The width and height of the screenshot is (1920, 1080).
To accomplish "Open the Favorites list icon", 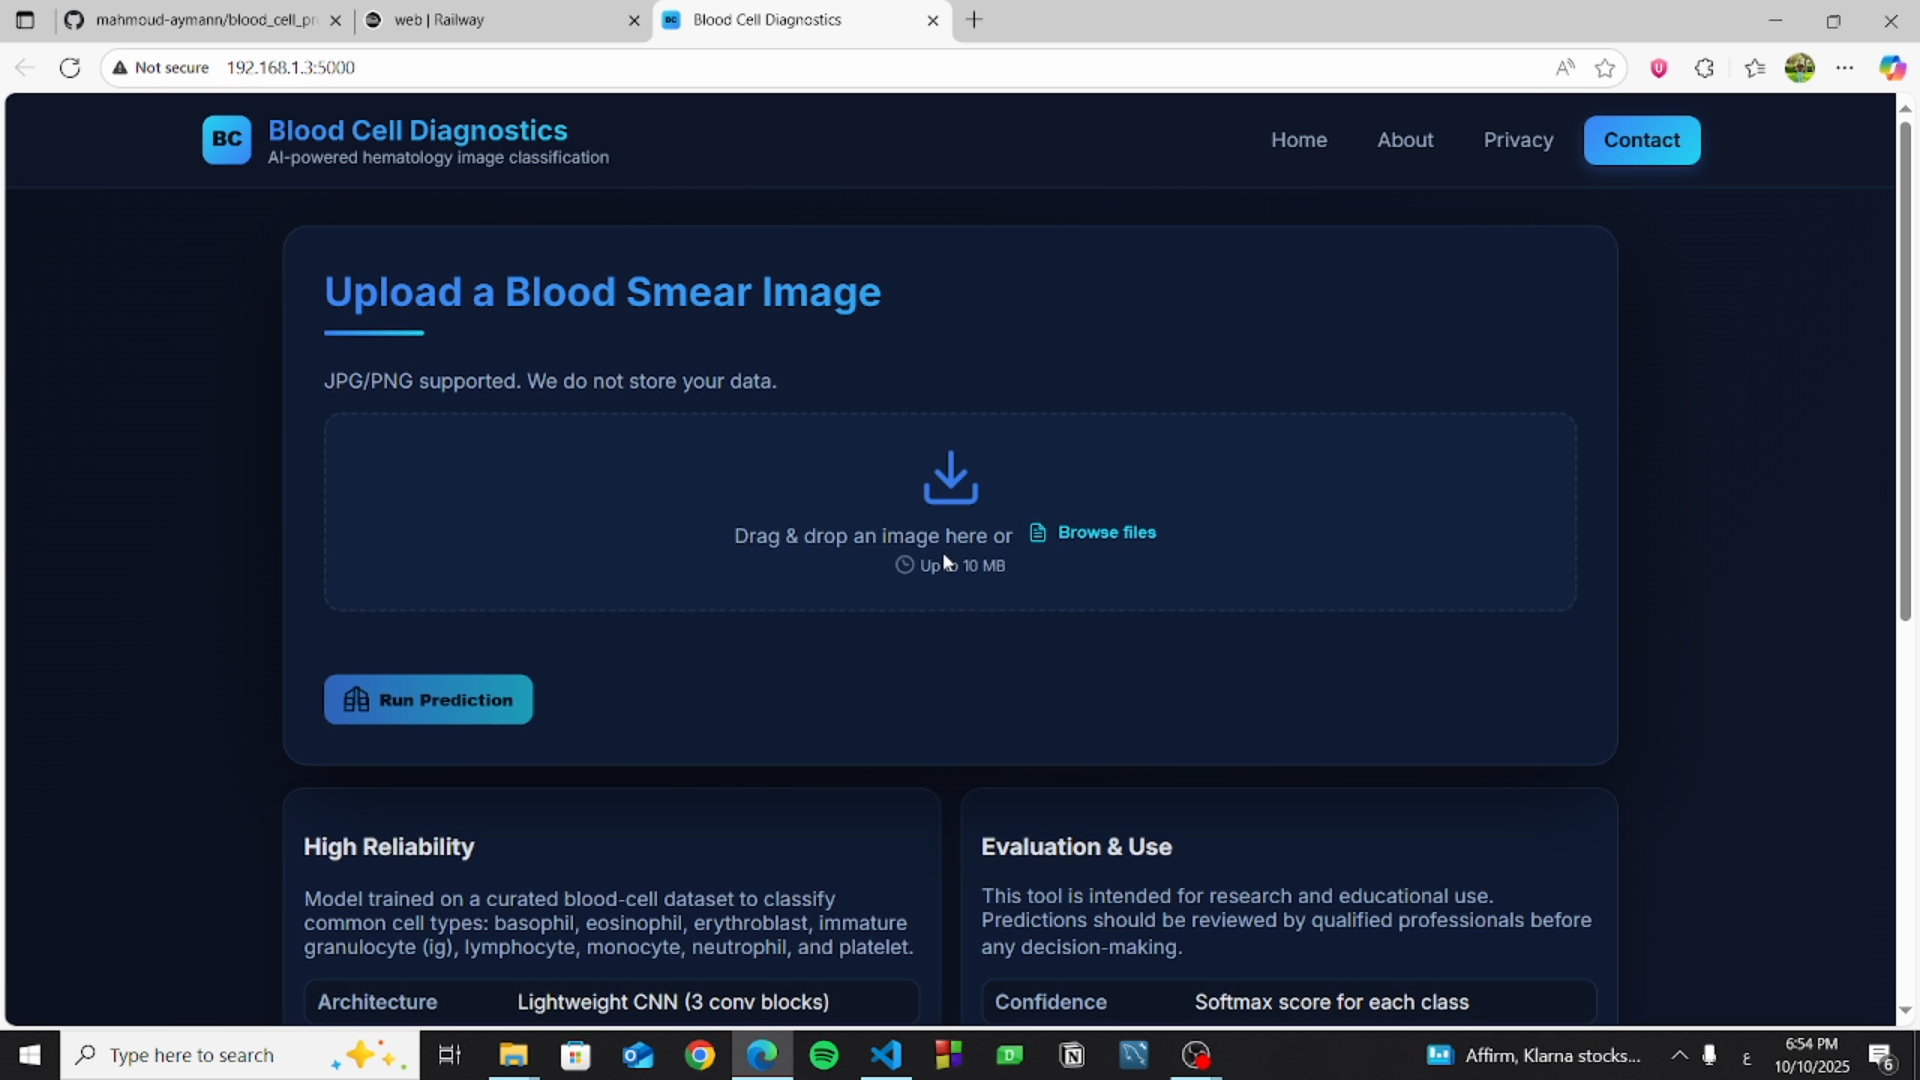I will (x=1755, y=67).
